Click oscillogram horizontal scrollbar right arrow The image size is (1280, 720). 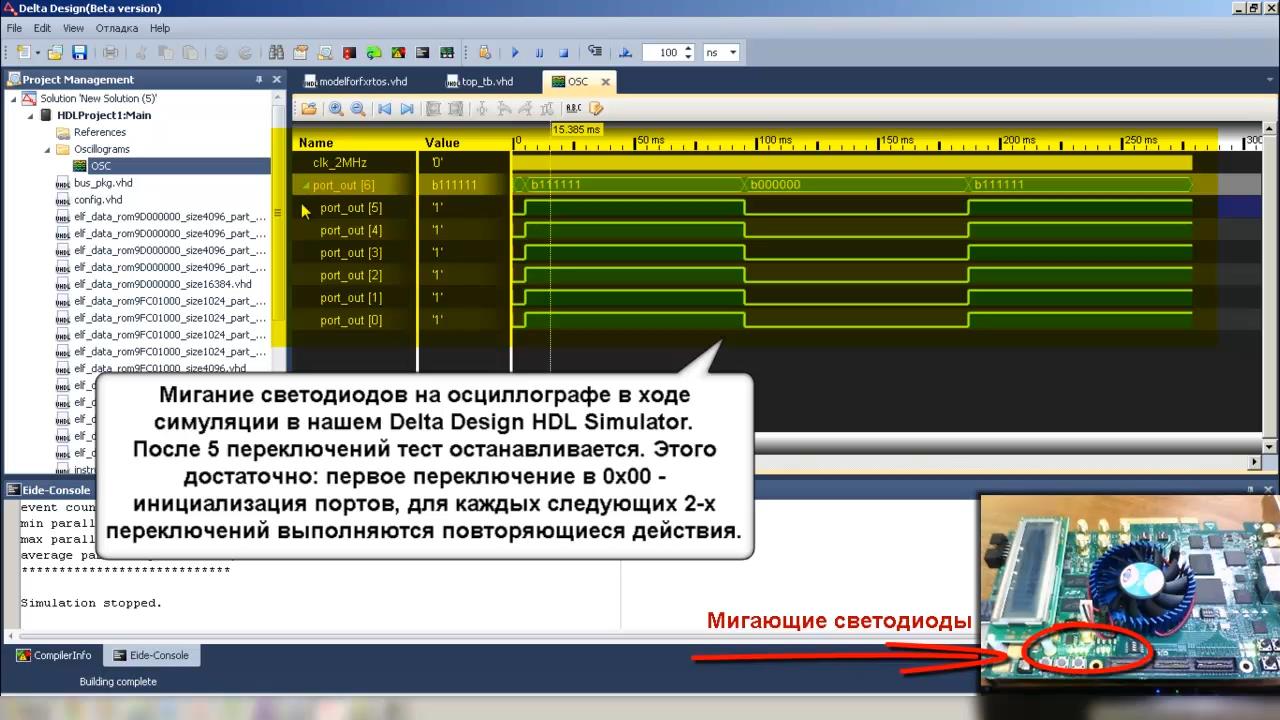point(1256,462)
